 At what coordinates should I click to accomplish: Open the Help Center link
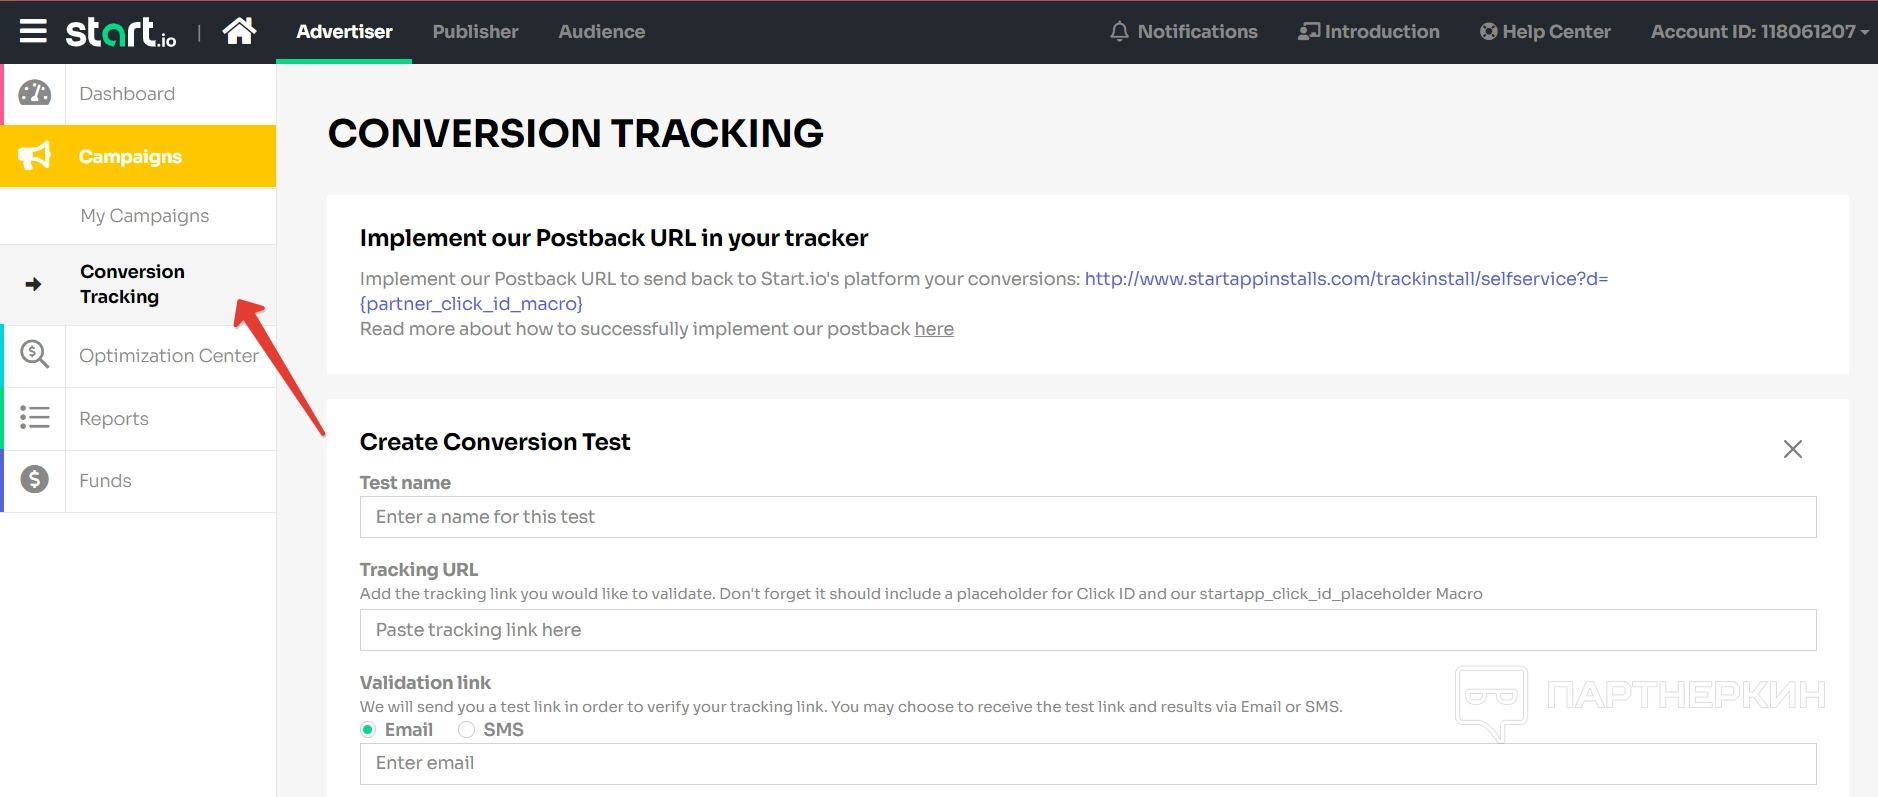pos(1545,31)
